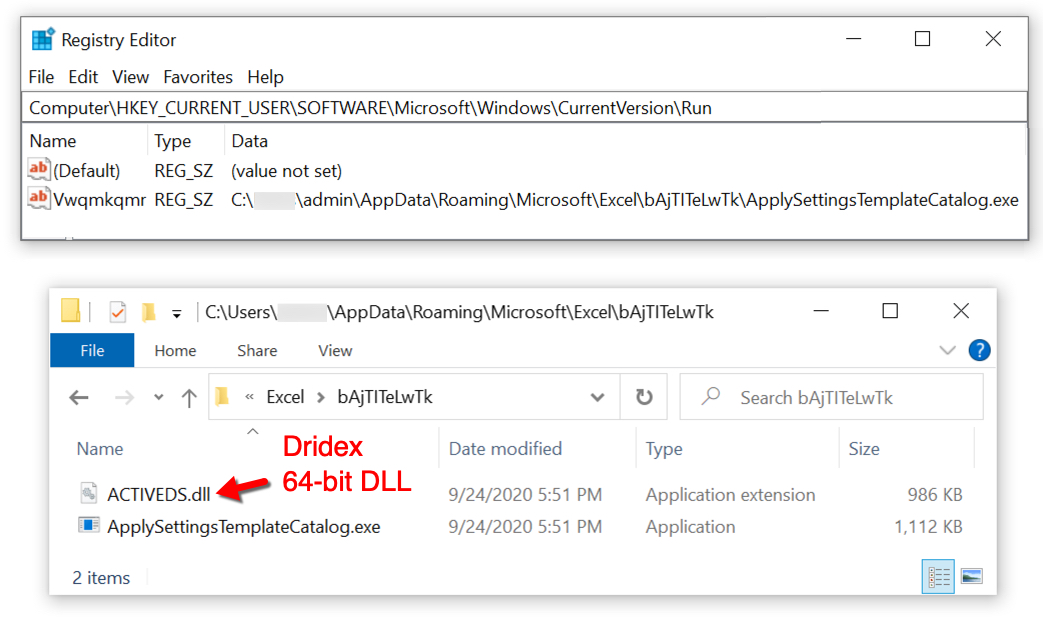Open the File menu in Registry Editor

[41, 77]
